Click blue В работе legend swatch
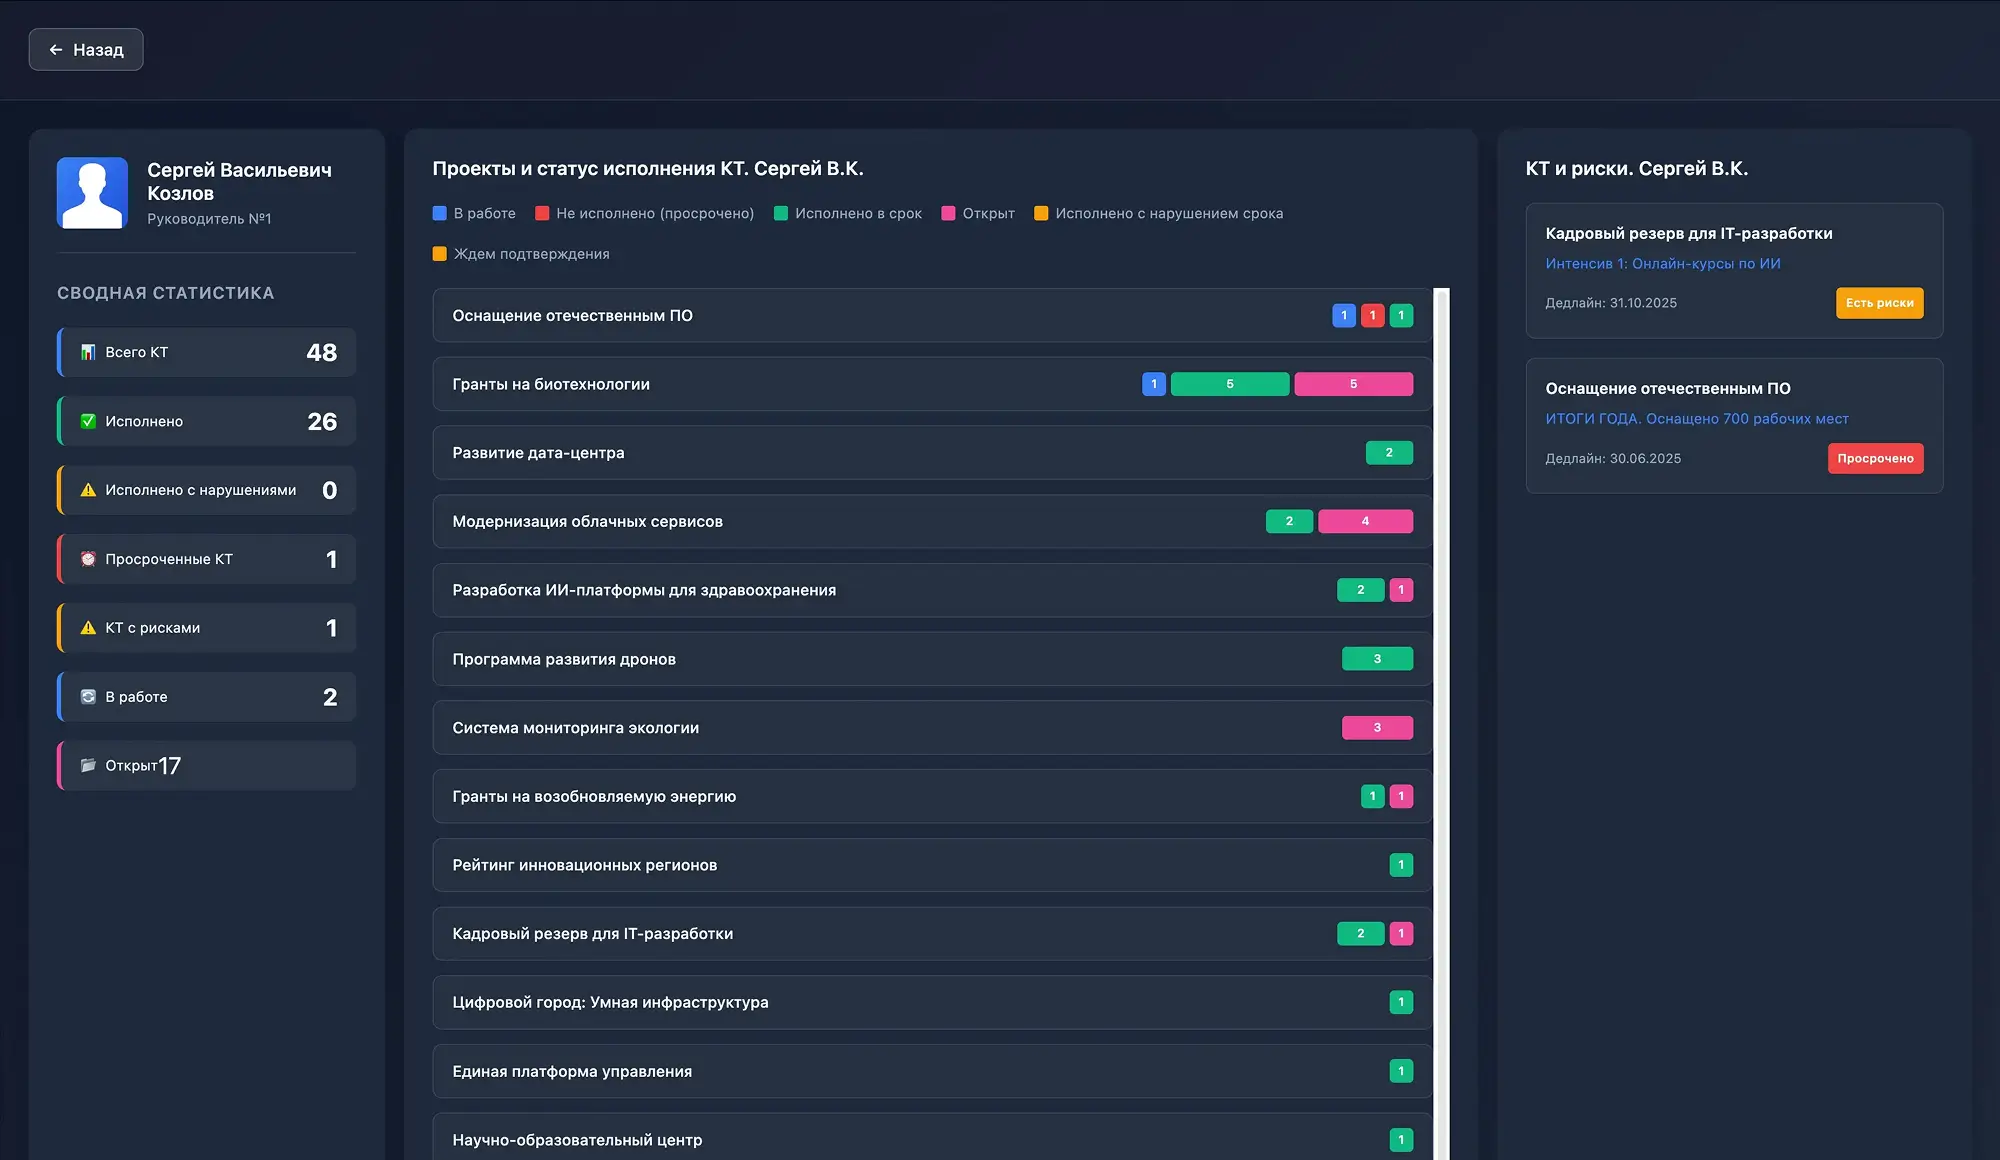The width and height of the screenshot is (2000, 1160). (439, 213)
